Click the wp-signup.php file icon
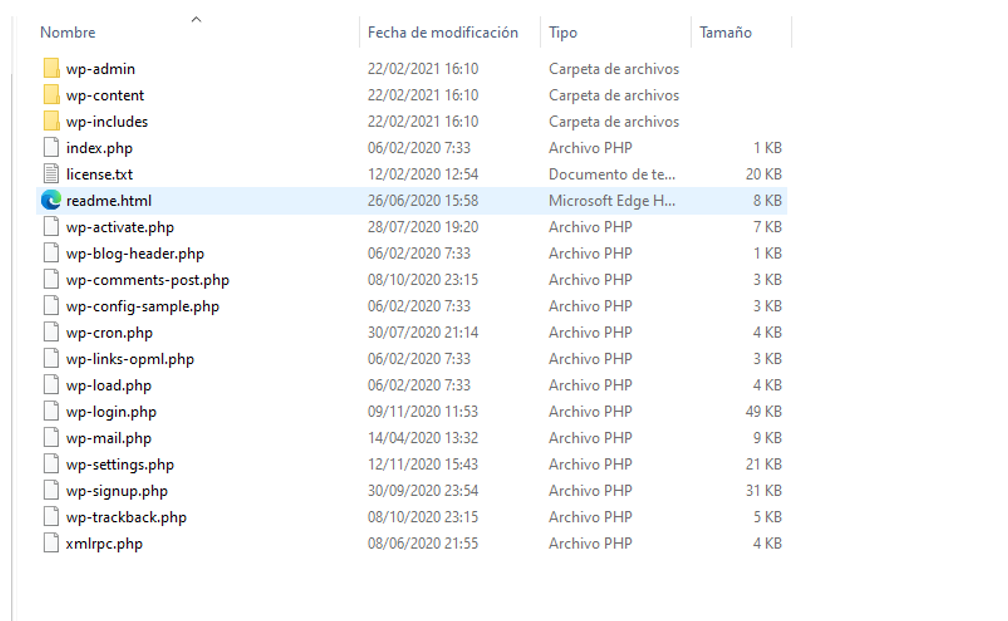Viewport: 1008px width, 621px height. [51, 490]
